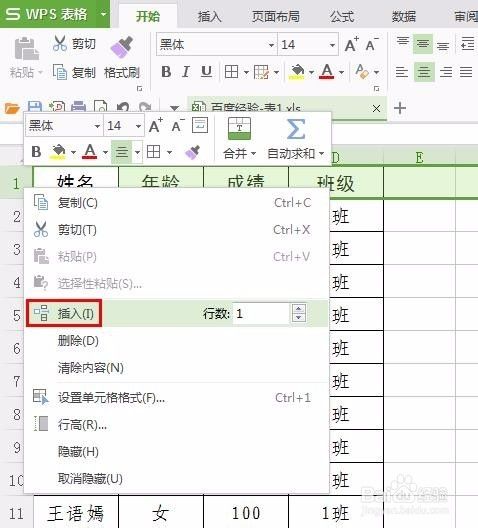The height and width of the screenshot is (528, 478).
Task: Apply fill color bucket in the ribbon
Action: (297, 72)
